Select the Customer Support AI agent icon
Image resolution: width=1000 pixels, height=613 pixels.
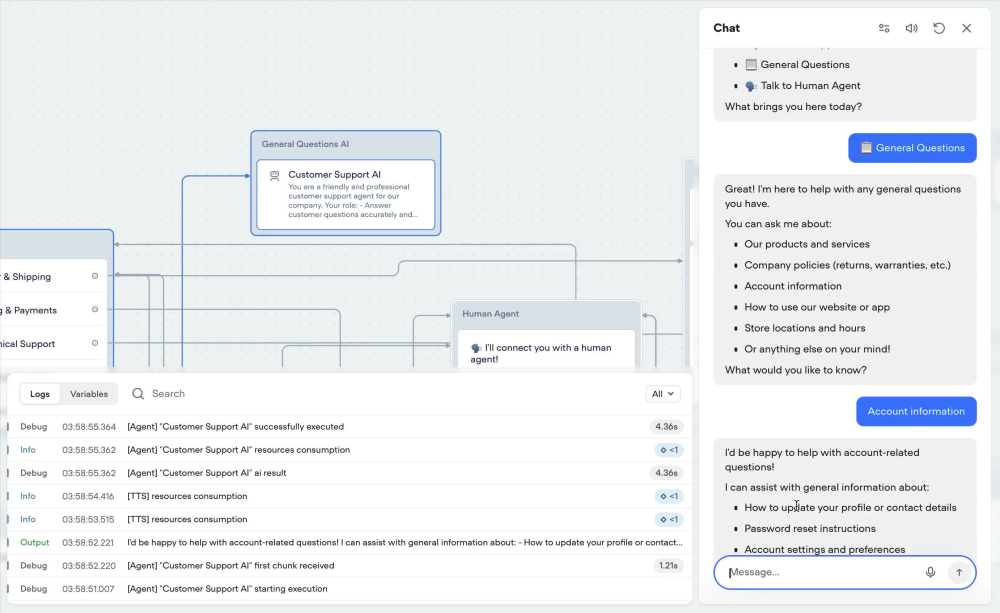click(x=275, y=175)
